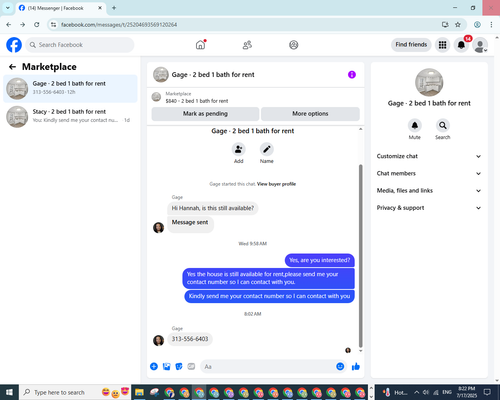The height and width of the screenshot is (400, 500).
Task: Open account profile avatar menu
Action: [480, 45]
